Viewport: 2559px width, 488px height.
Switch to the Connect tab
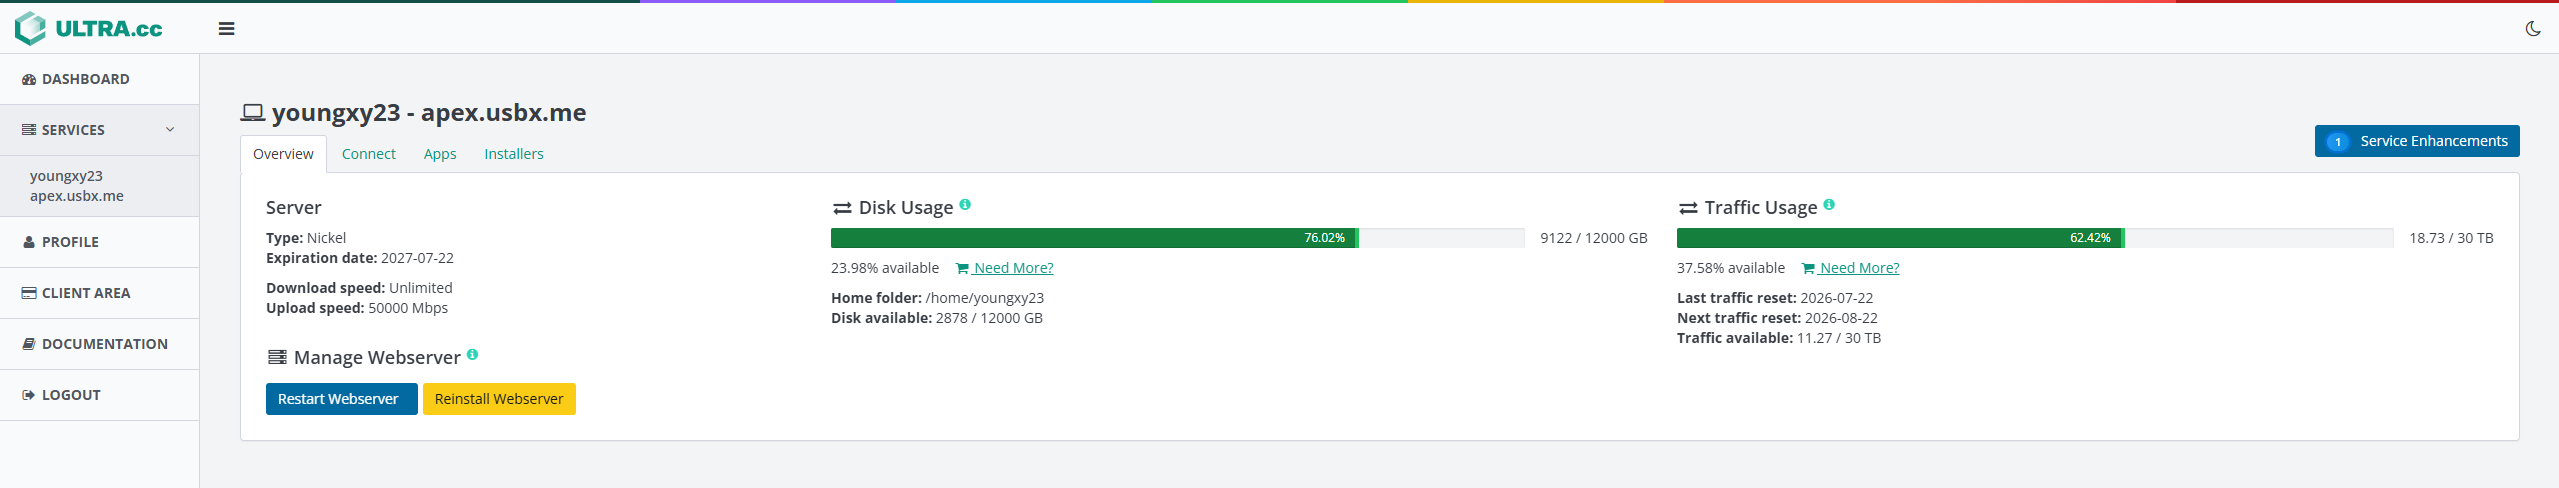tap(369, 154)
